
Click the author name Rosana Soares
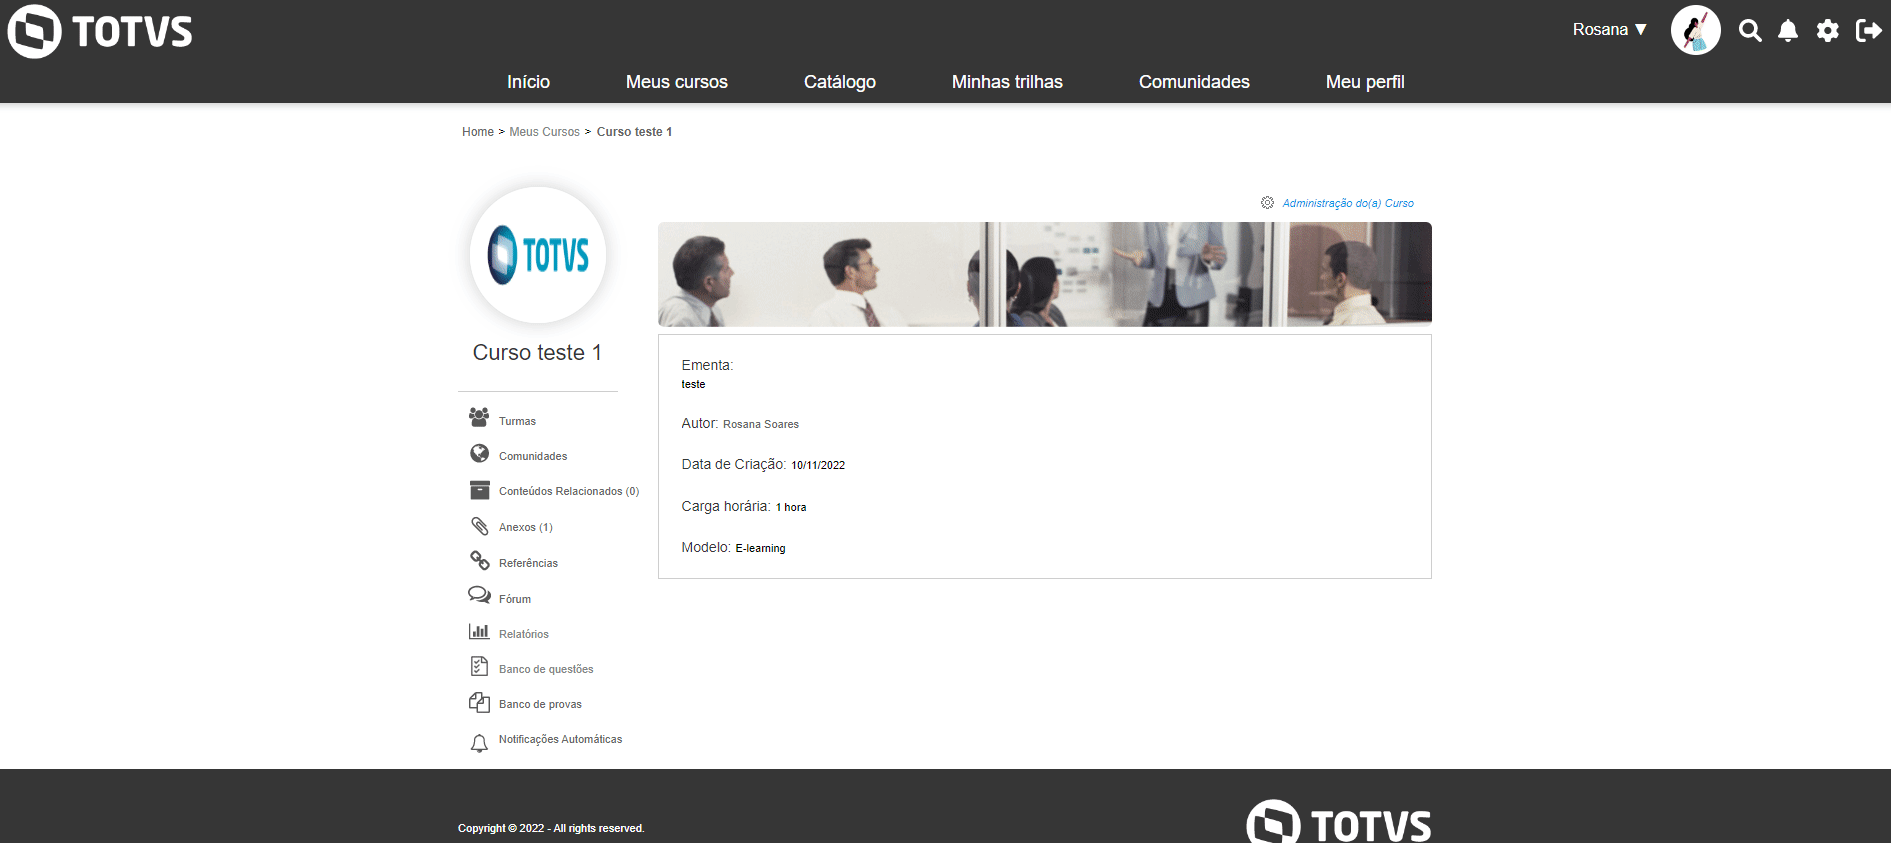[761, 424]
